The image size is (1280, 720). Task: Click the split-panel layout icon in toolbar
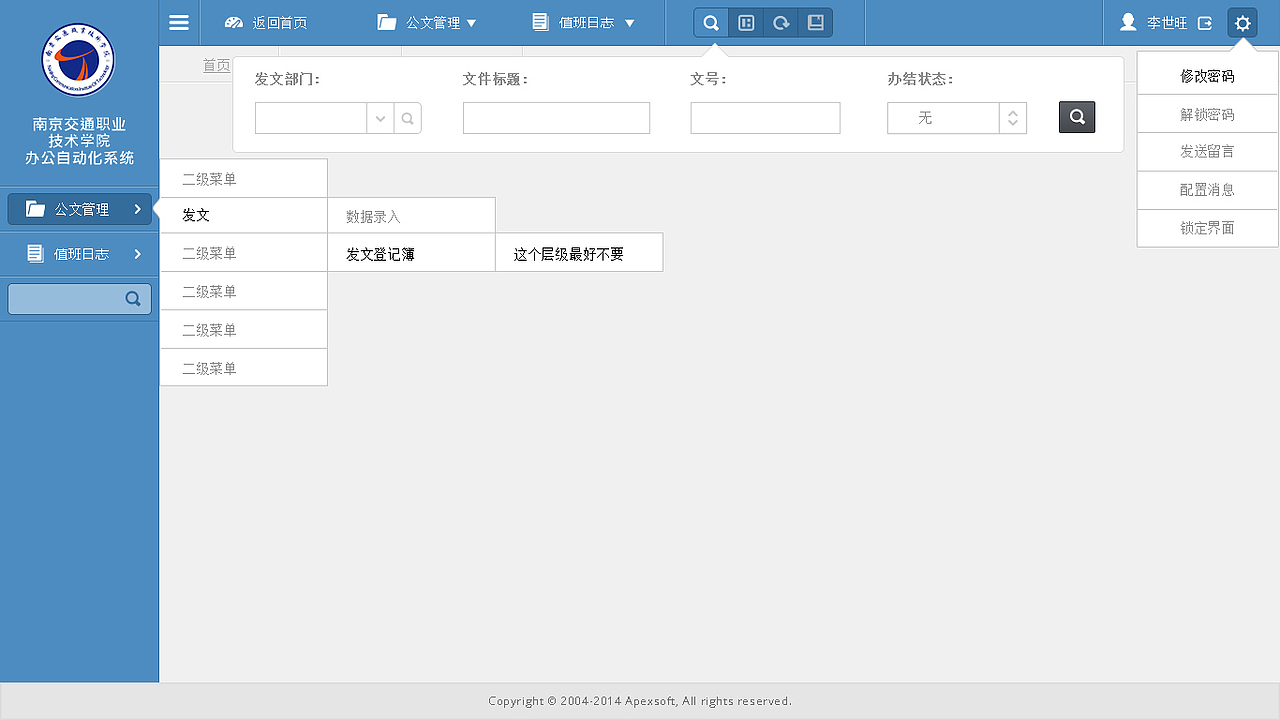pyautogui.click(x=745, y=21)
